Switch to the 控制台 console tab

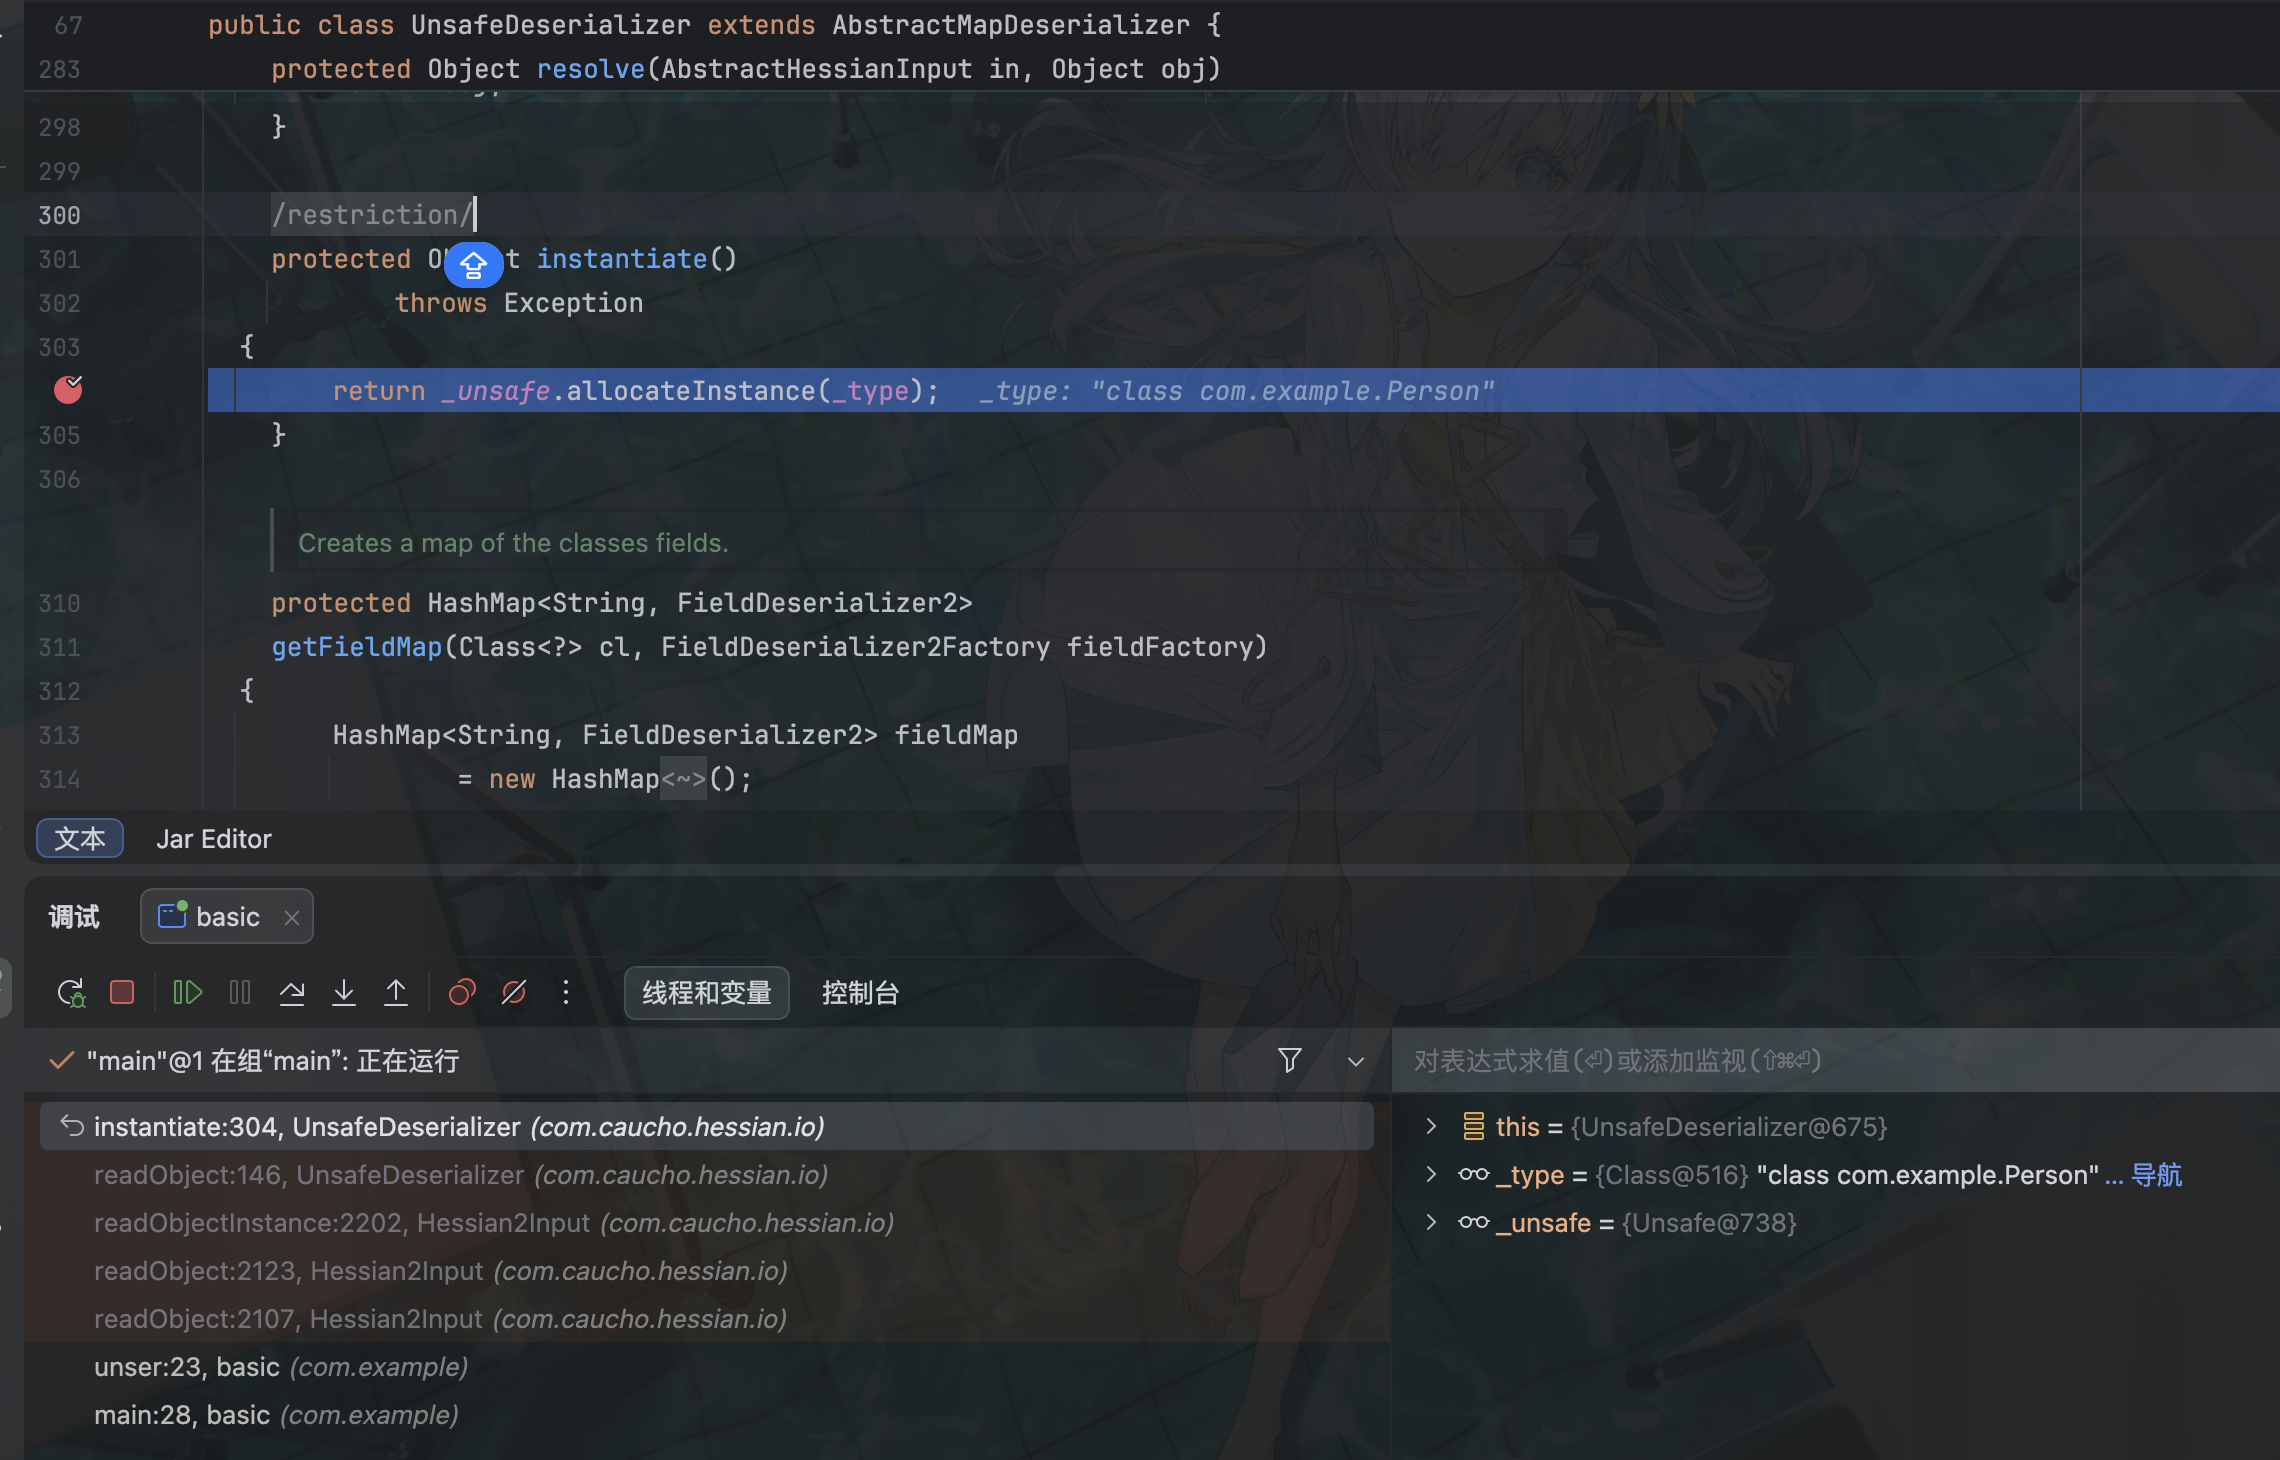pos(860,993)
